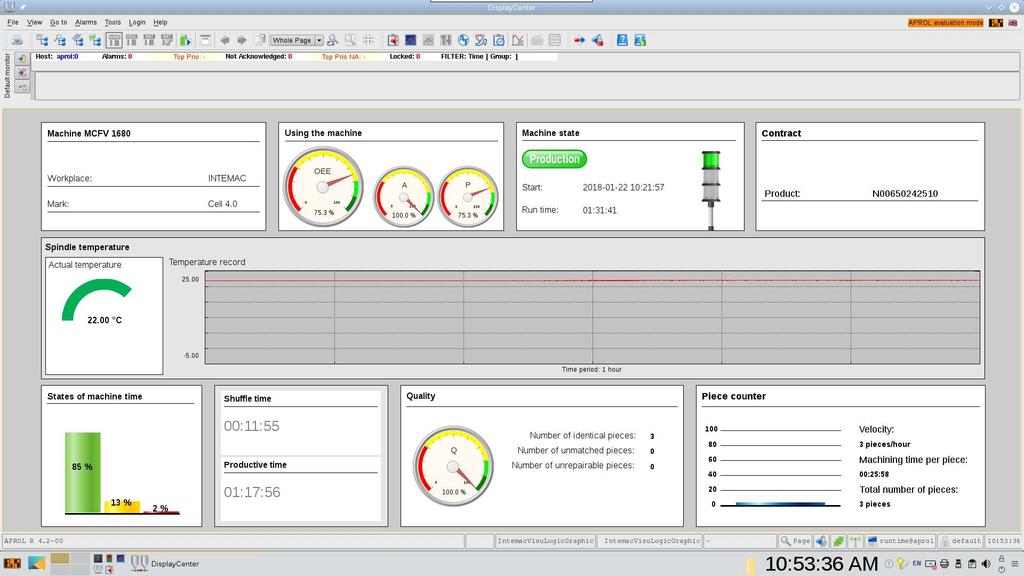Click the language flag icon
The height and width of the screenshot is (576, 1024).
tap(1013, 23)
